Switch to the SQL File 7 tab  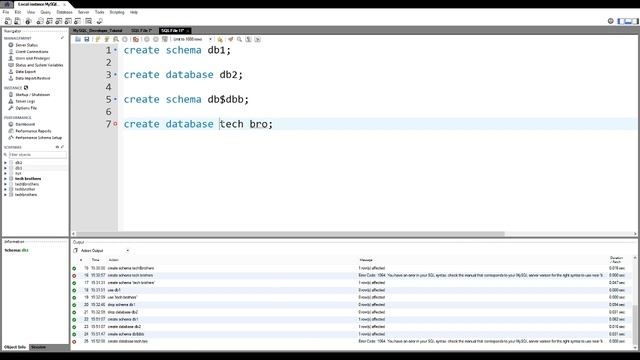tap(141, 31)
